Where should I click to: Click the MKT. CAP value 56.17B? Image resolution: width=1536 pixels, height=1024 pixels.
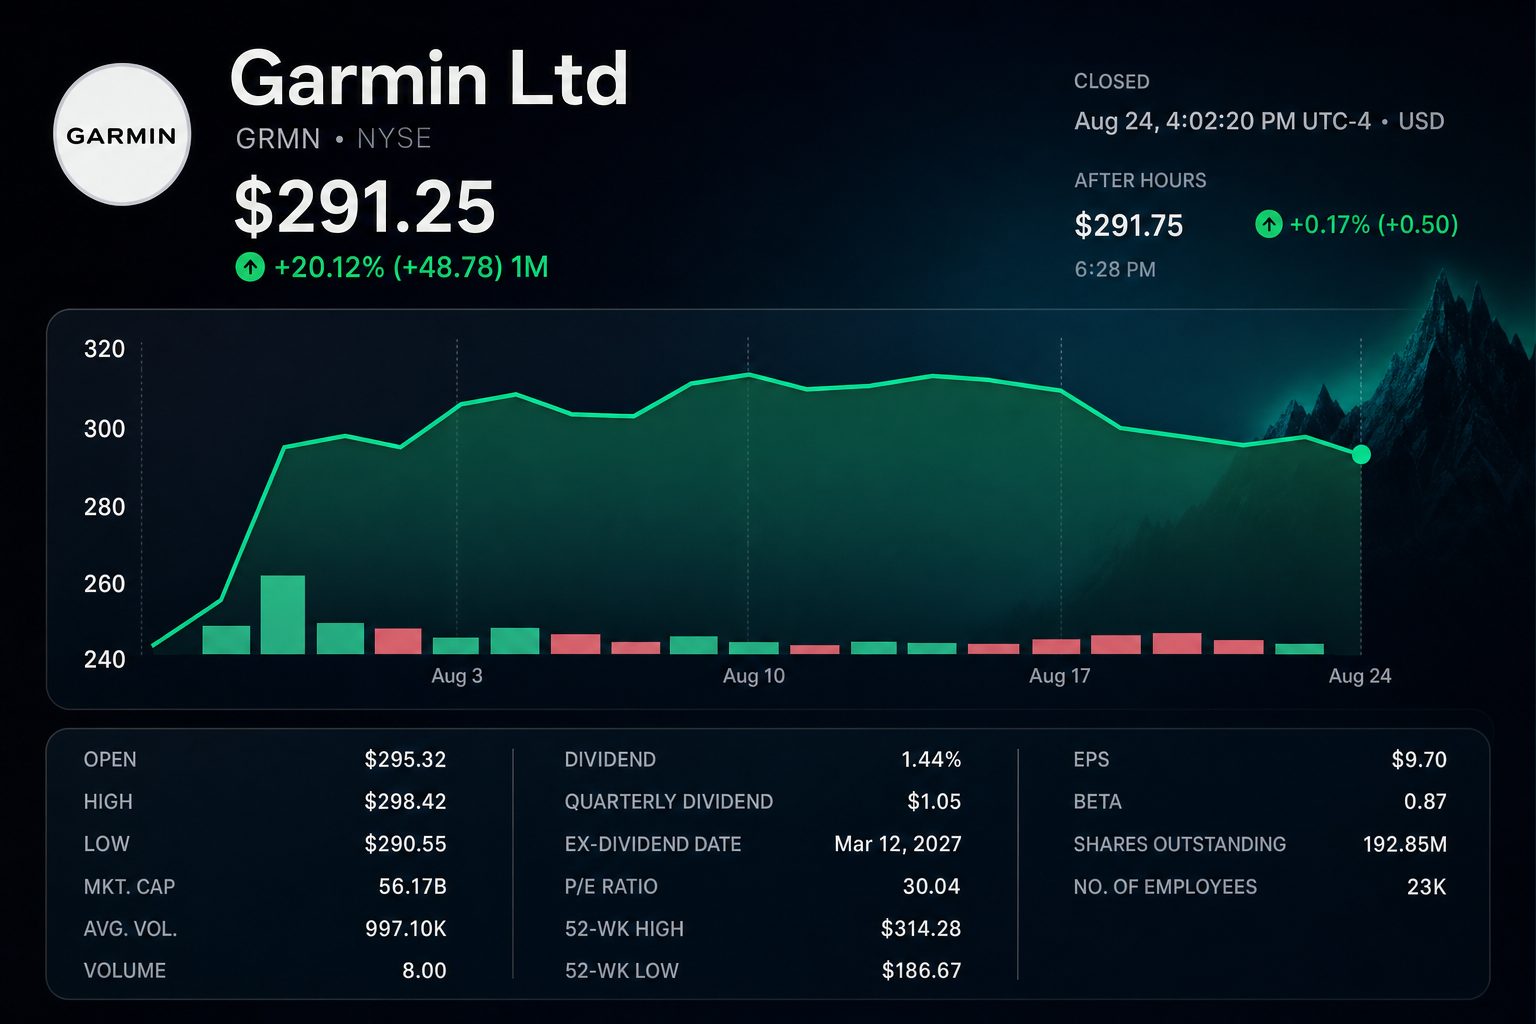click(x=412, y=886)
